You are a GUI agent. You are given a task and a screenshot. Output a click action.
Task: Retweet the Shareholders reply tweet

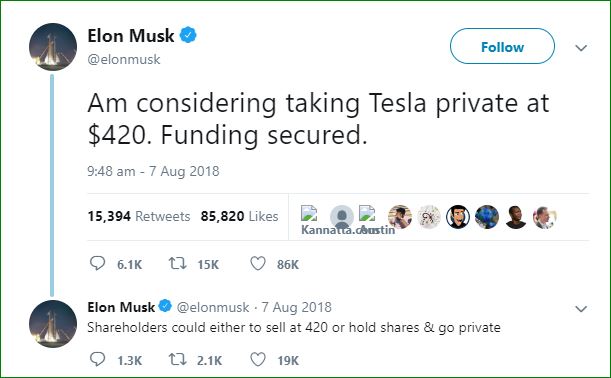click(177, 359)
